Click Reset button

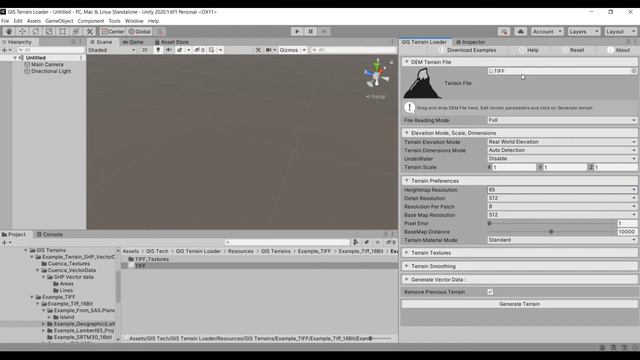point(573,50)
